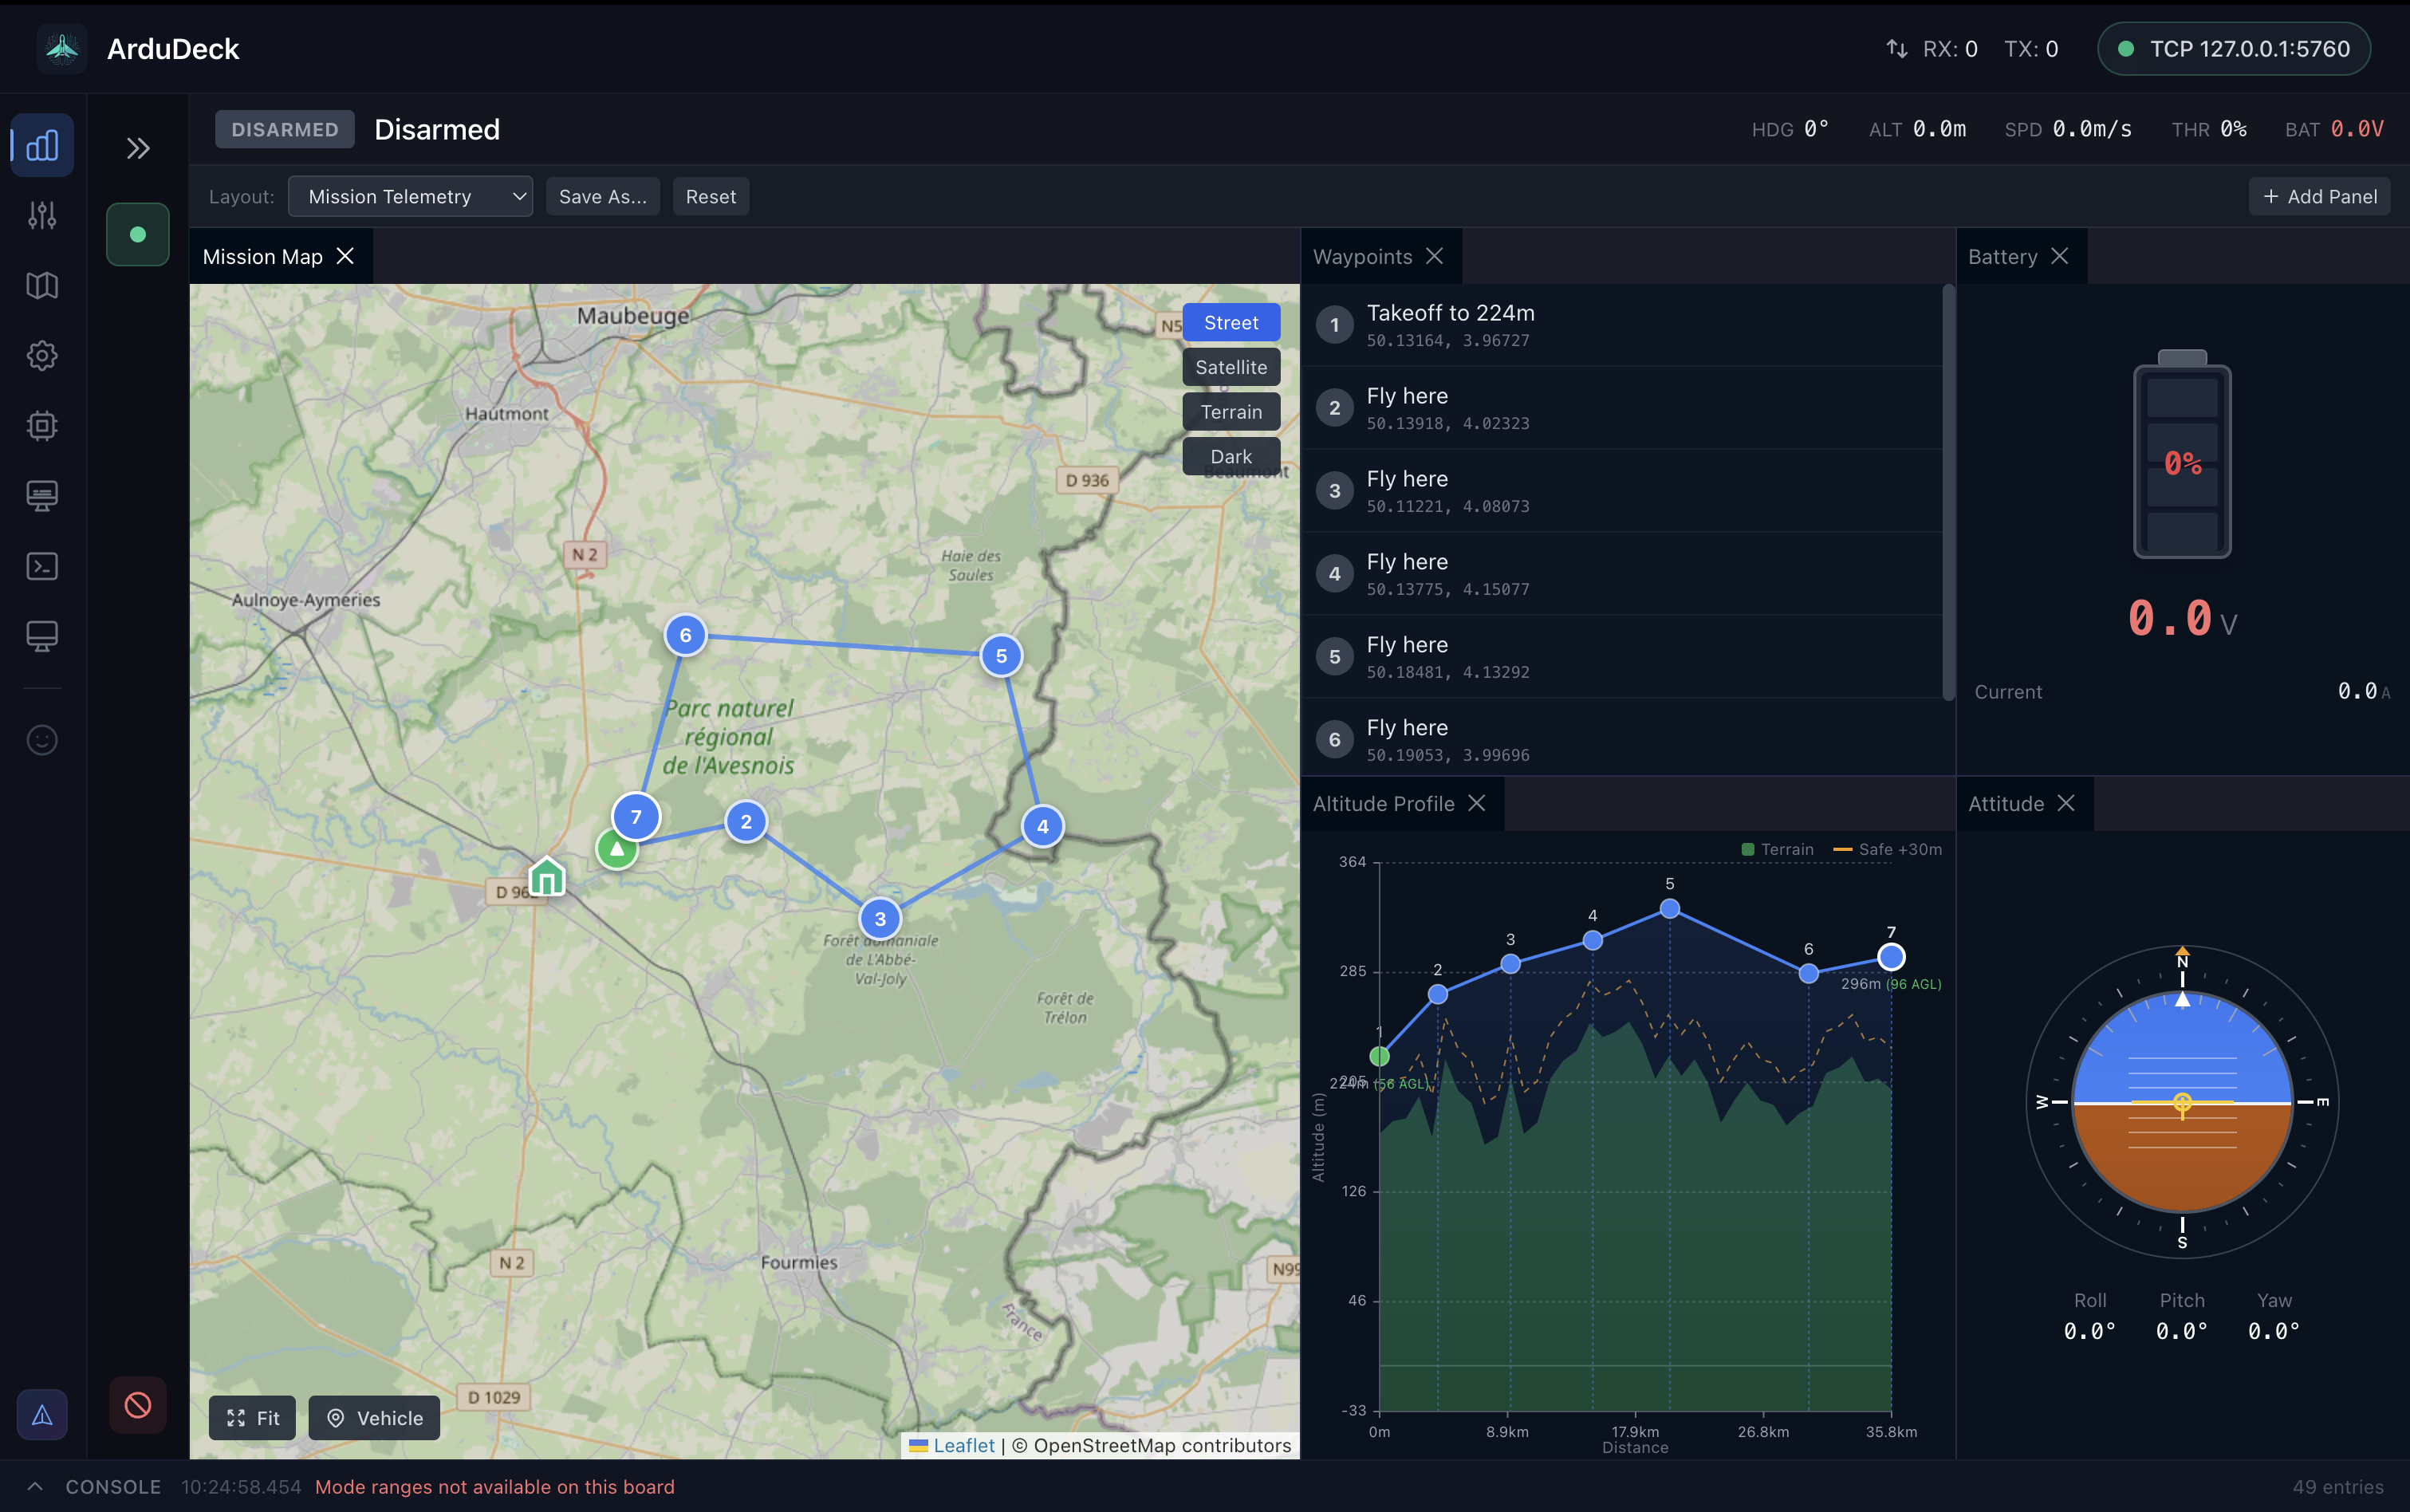The image size is (2410, 1512).
Task: Open the Layout dropdown Mission Telemetry
Action: 410,197
